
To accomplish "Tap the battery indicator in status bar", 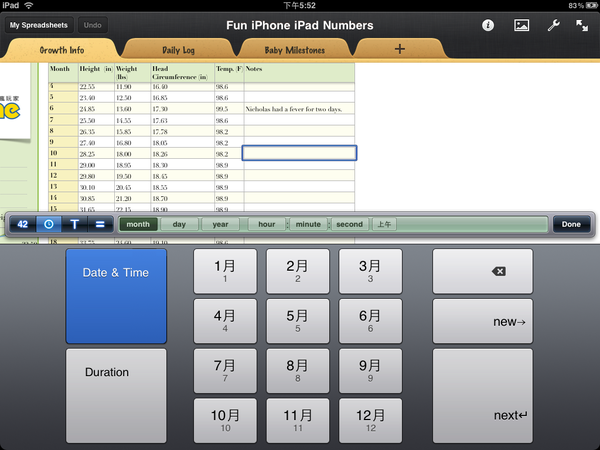I will [590, 5].
